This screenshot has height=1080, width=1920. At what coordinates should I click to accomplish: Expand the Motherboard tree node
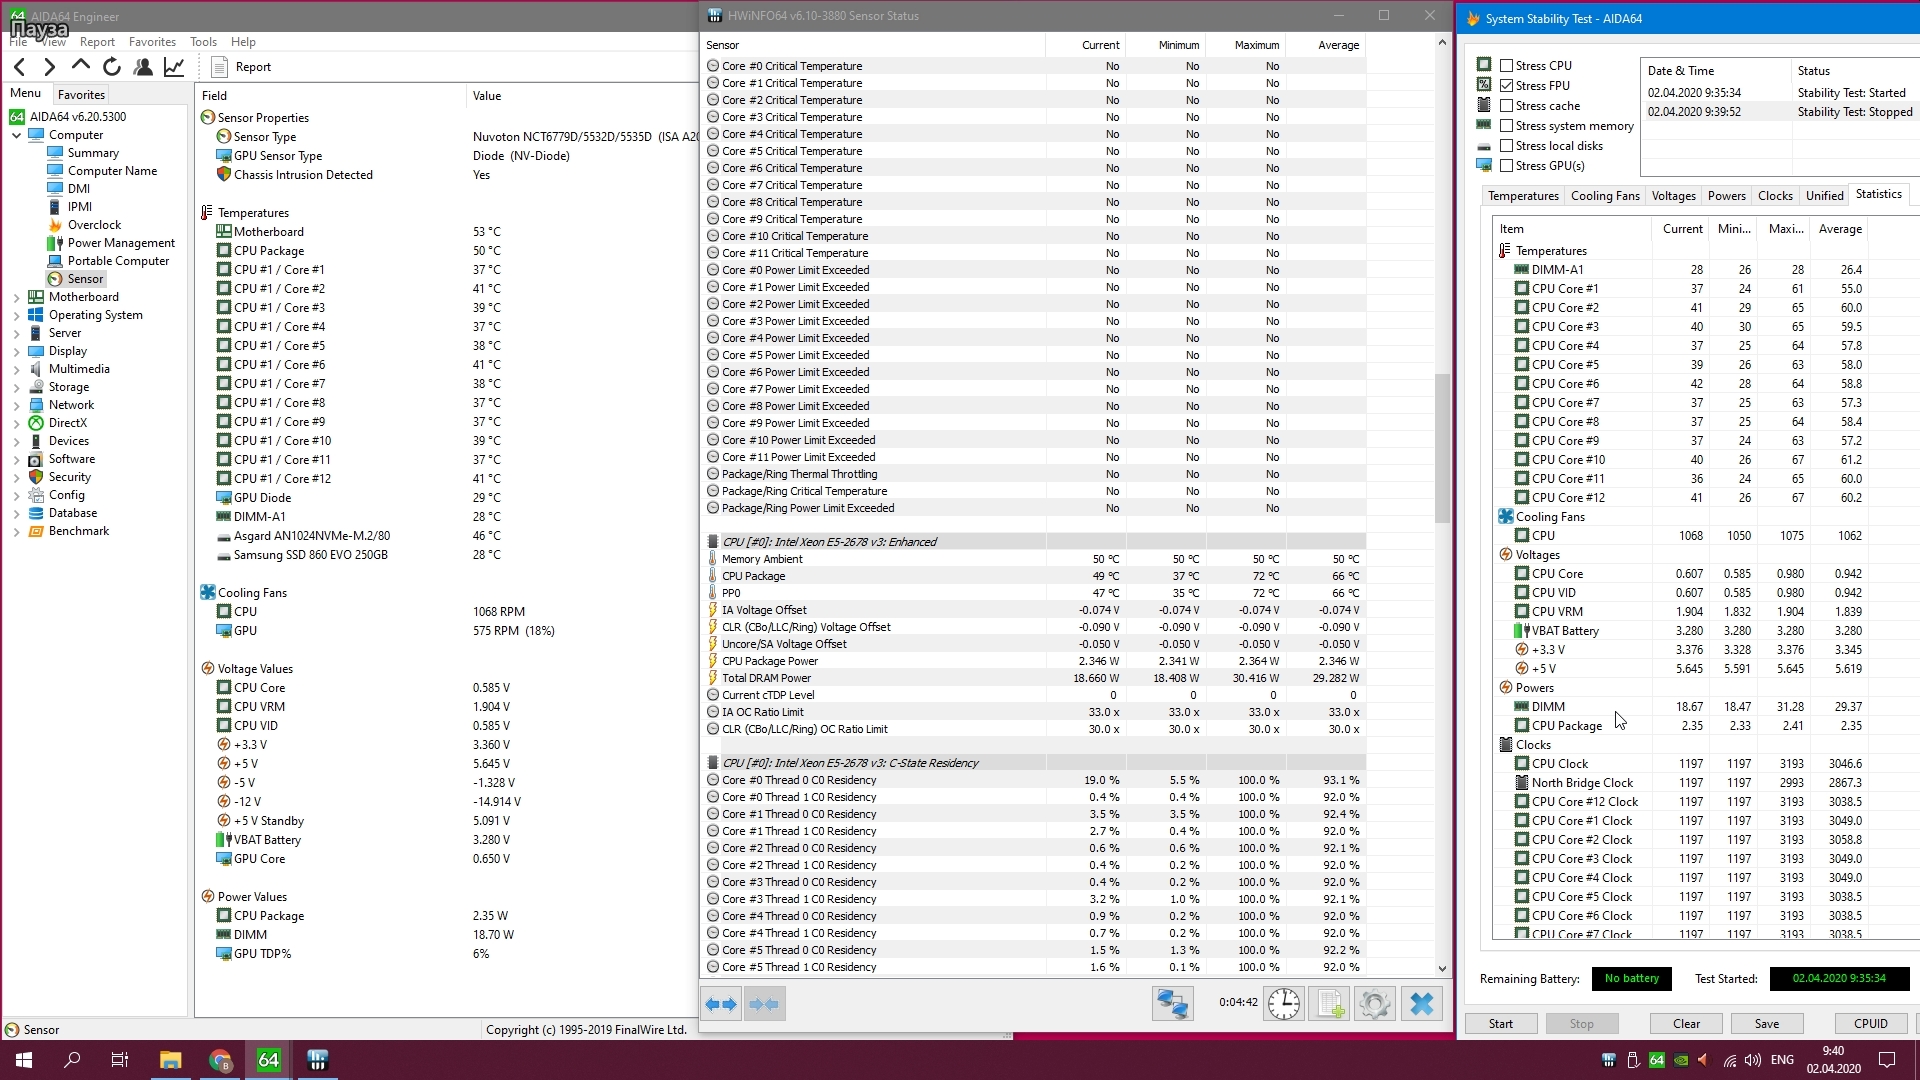pos(16,297)
